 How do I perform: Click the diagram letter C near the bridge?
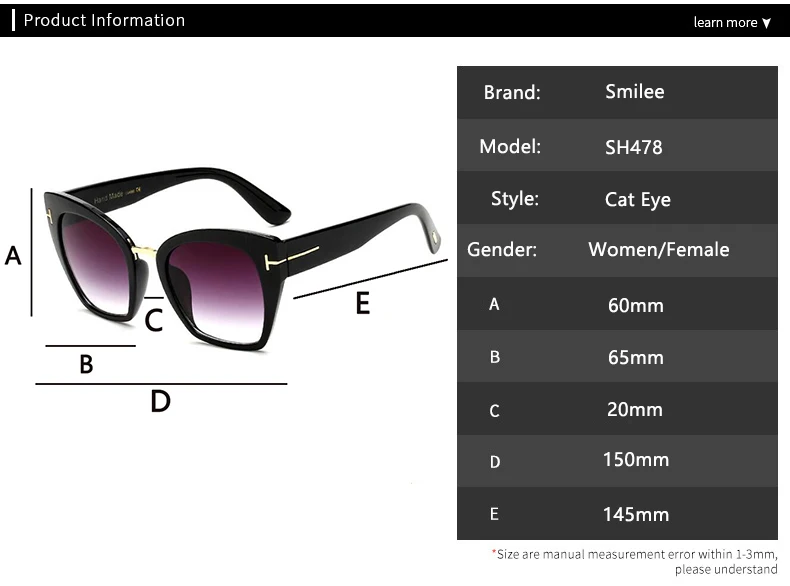point(154,320)
